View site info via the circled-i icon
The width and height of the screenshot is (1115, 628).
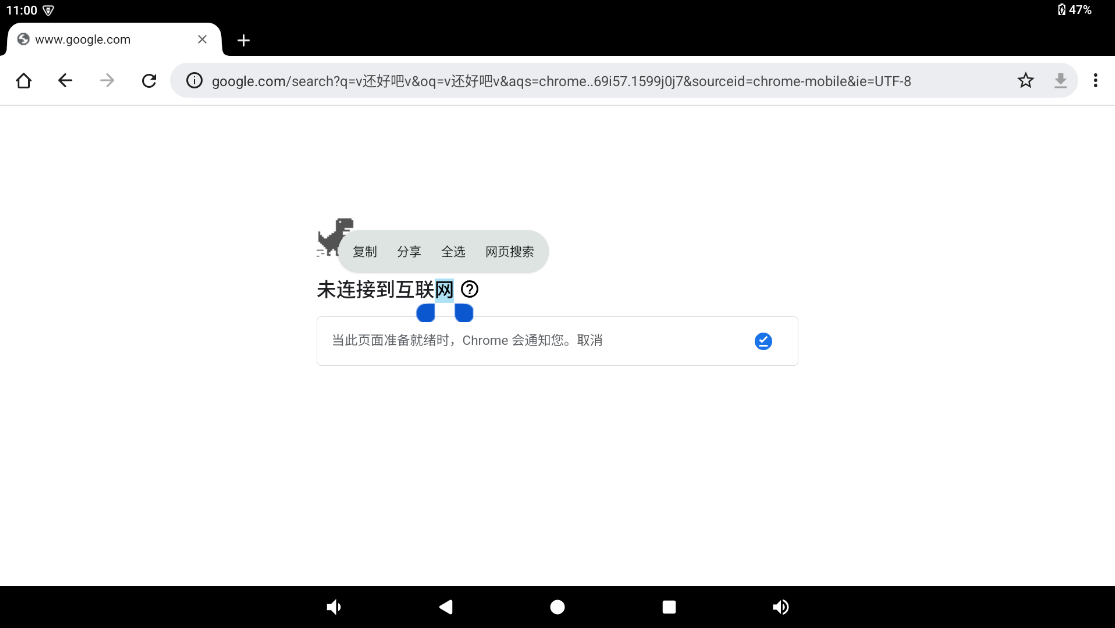pyautogui.click(x=194, y=81)
